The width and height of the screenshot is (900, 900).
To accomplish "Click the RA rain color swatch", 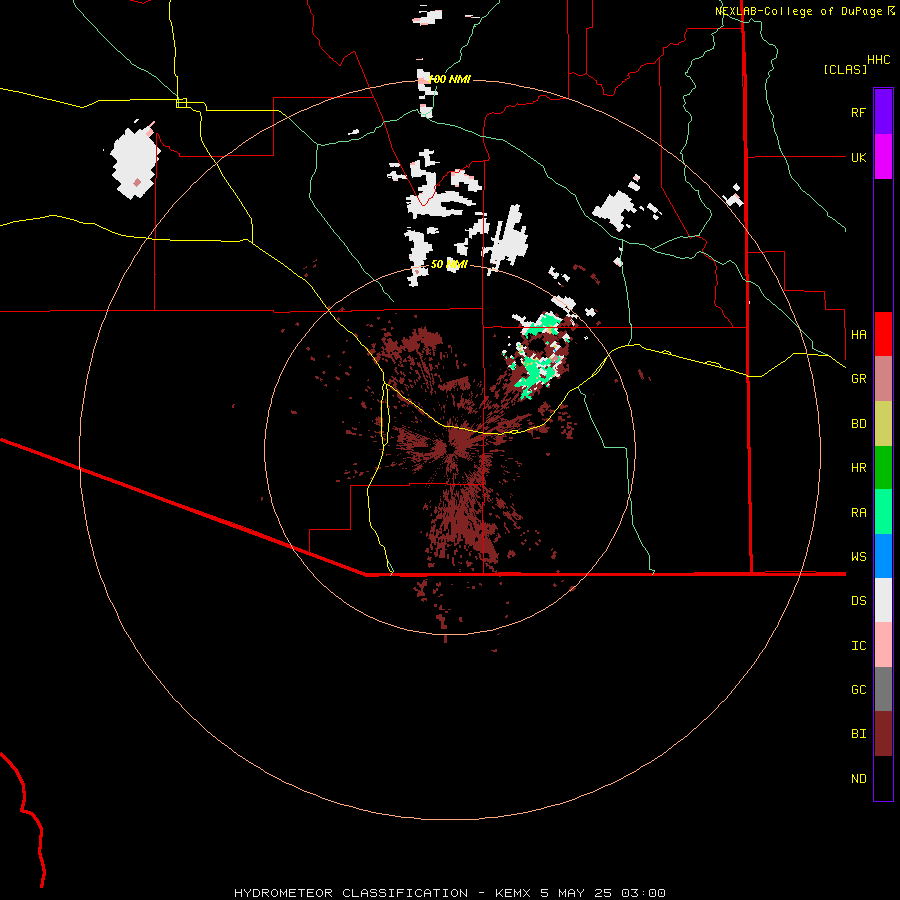I will point(883,512).
